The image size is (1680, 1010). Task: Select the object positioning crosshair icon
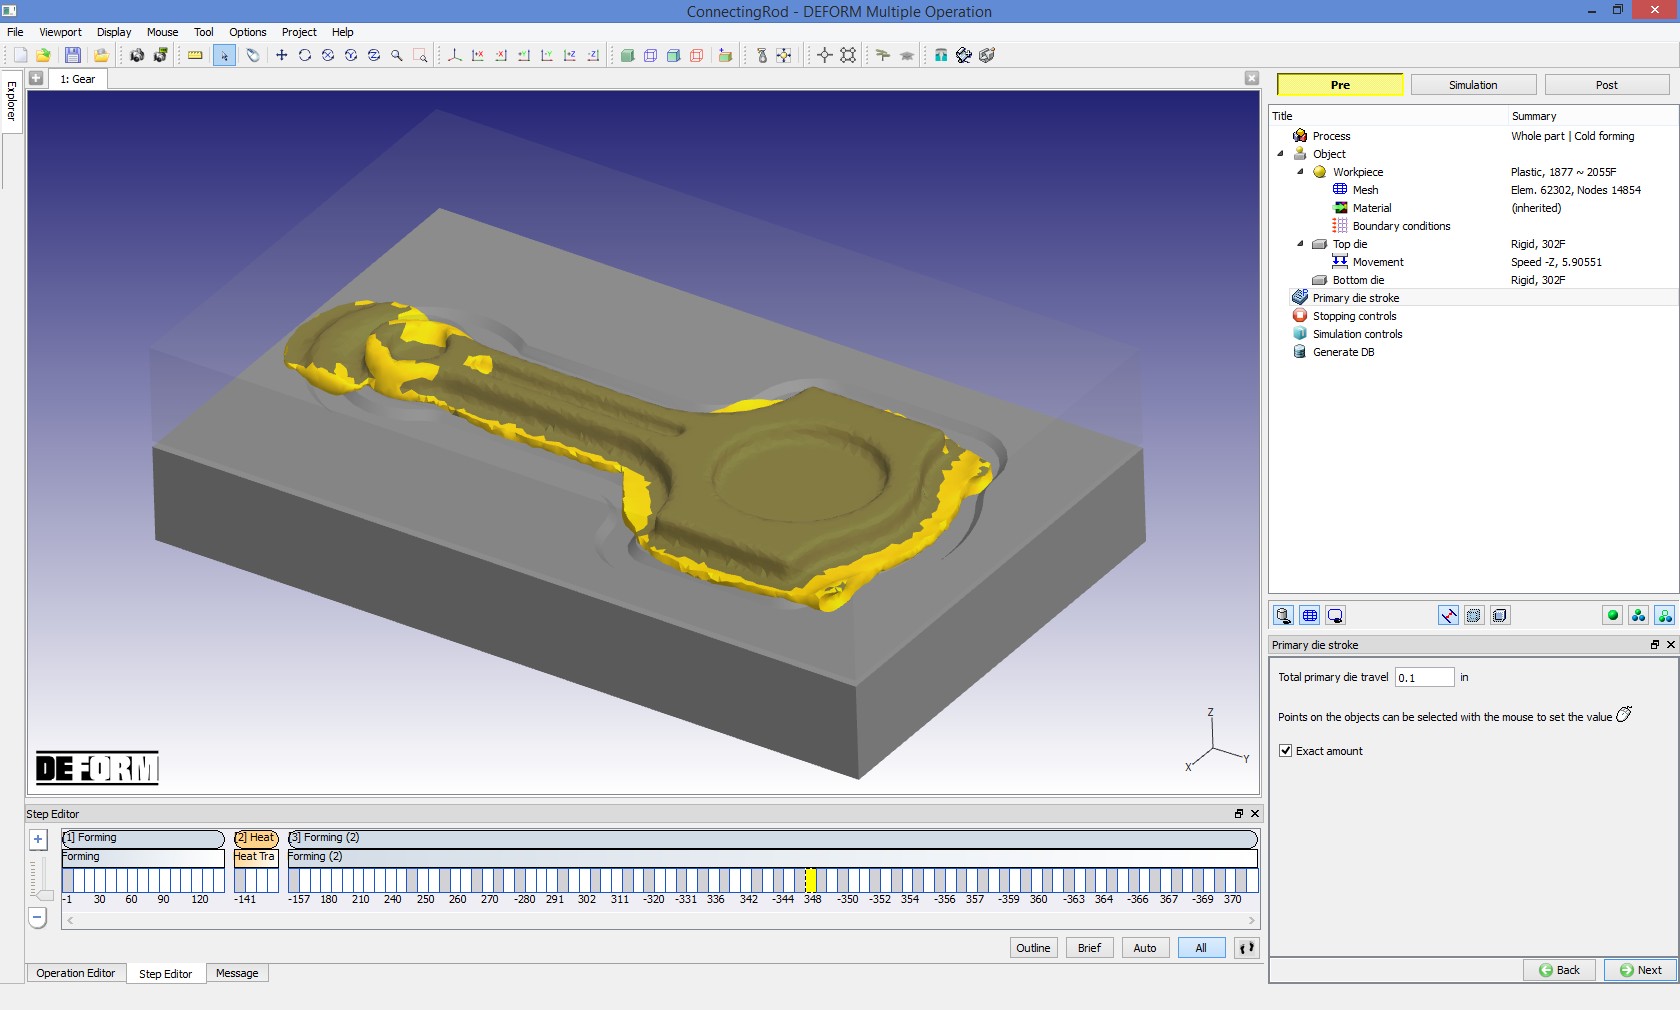pyautogui.click(x=825, y=55)
